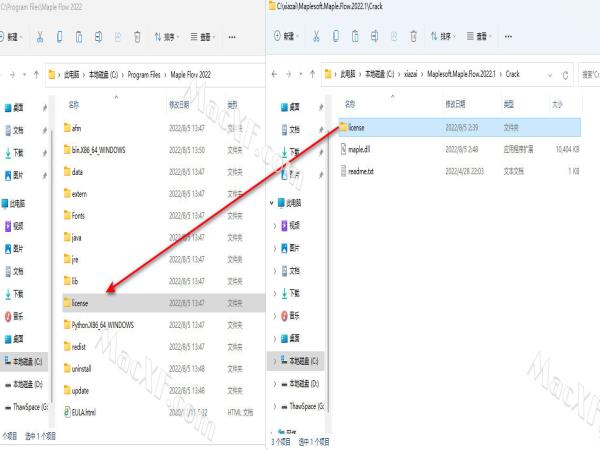Image resolution: width=600 pixels, height=450 pixels.
Task: Select the maple.dll file in right window
Action: pos(460,149)
